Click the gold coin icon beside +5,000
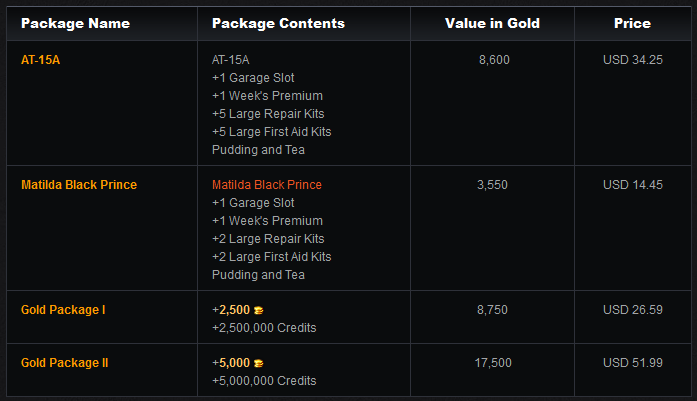This screenshot has height=401, width=697. 259,363
